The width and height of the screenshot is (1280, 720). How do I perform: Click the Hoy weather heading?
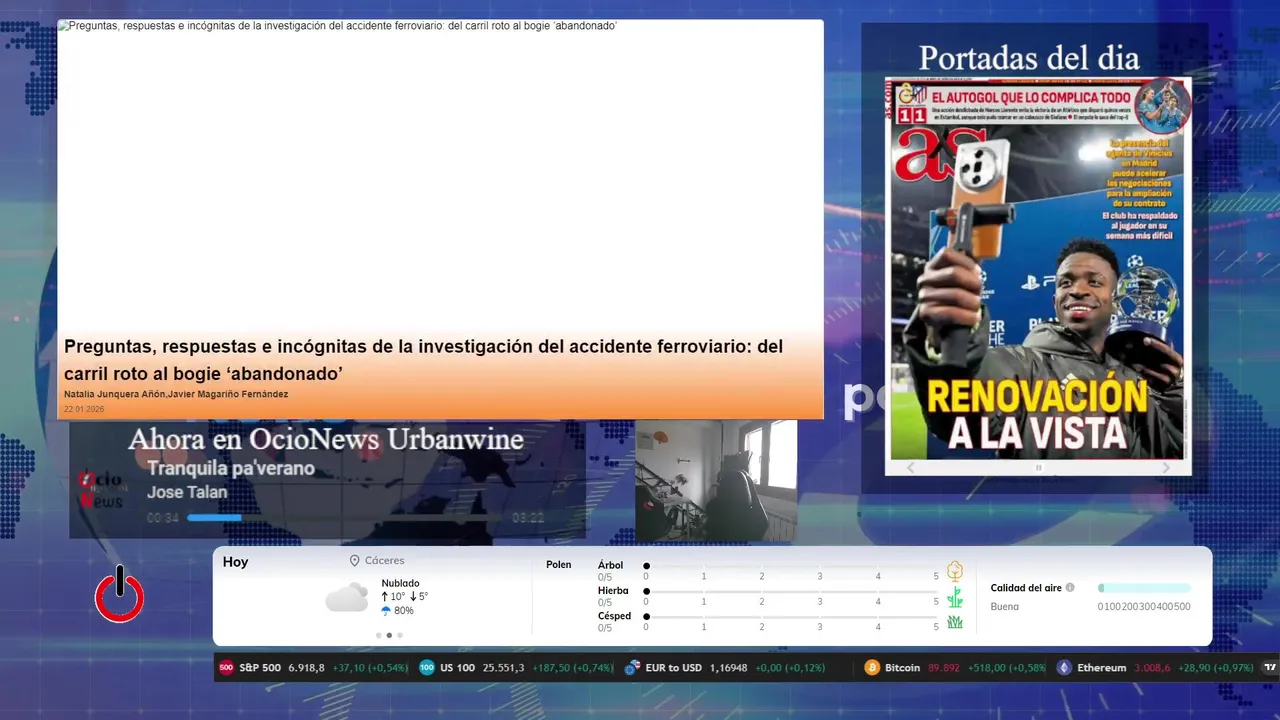tap(235, 562)
